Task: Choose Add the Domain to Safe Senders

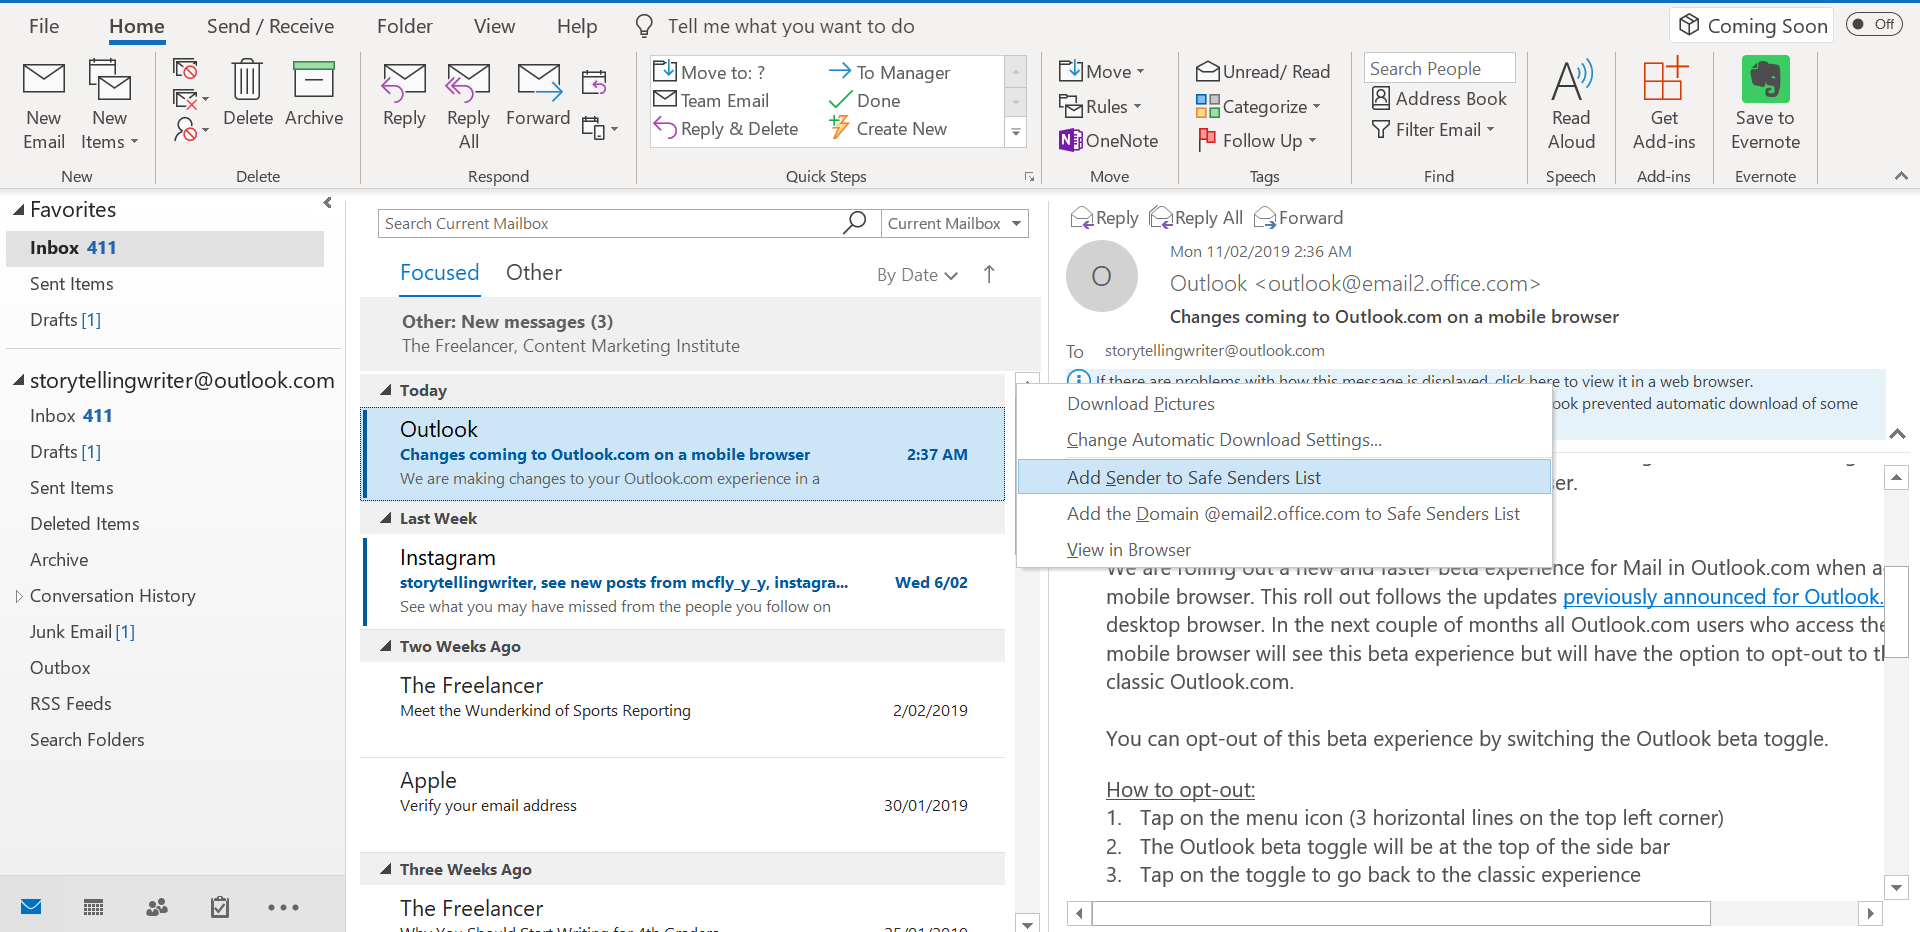Action: [1284, 513]
